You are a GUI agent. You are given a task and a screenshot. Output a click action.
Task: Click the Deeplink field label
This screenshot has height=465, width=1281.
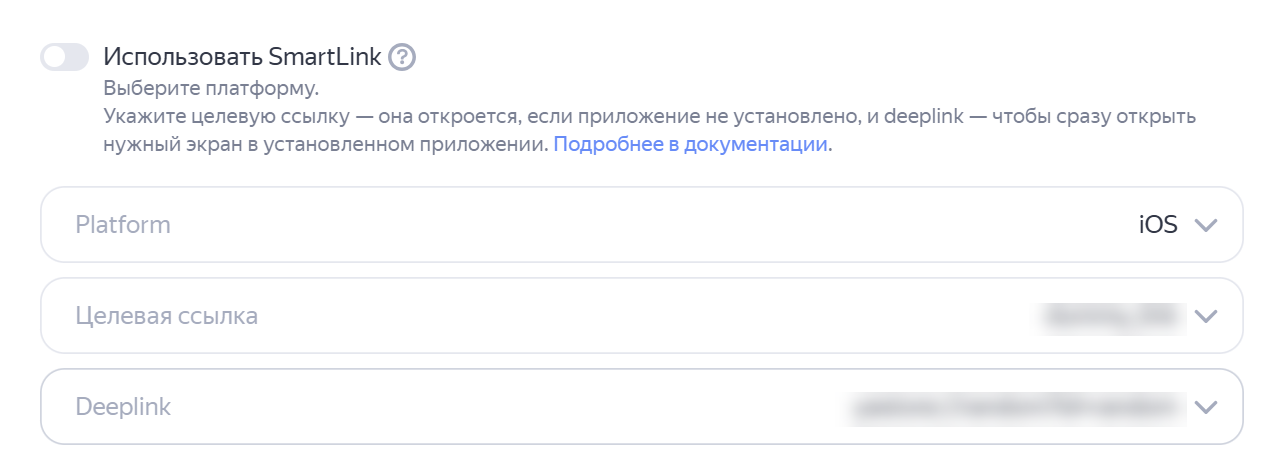(x=123, y=407)
